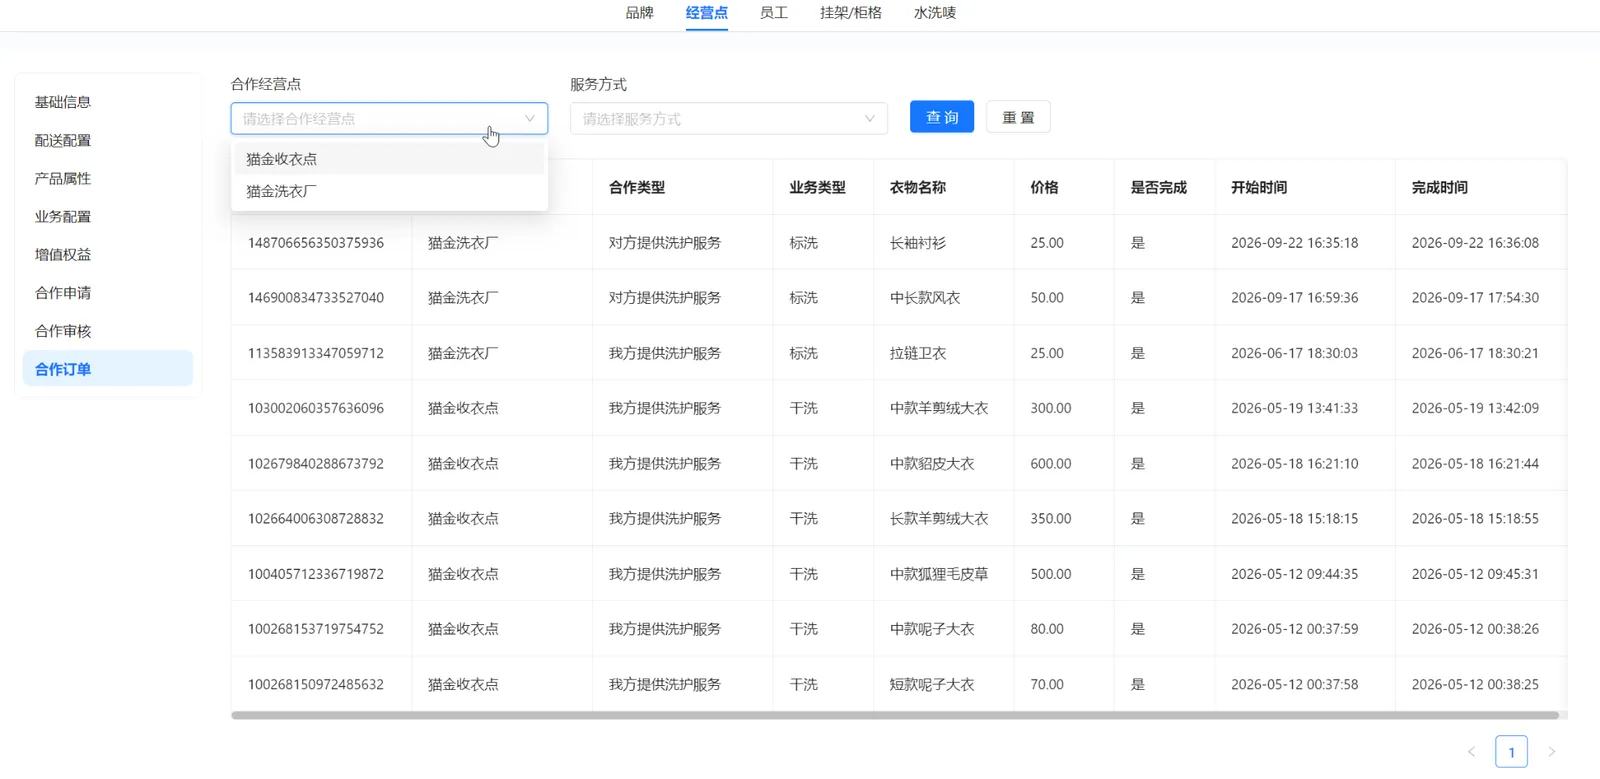
Task: Select page 1 in pagination
Action: click(1511, 752)
